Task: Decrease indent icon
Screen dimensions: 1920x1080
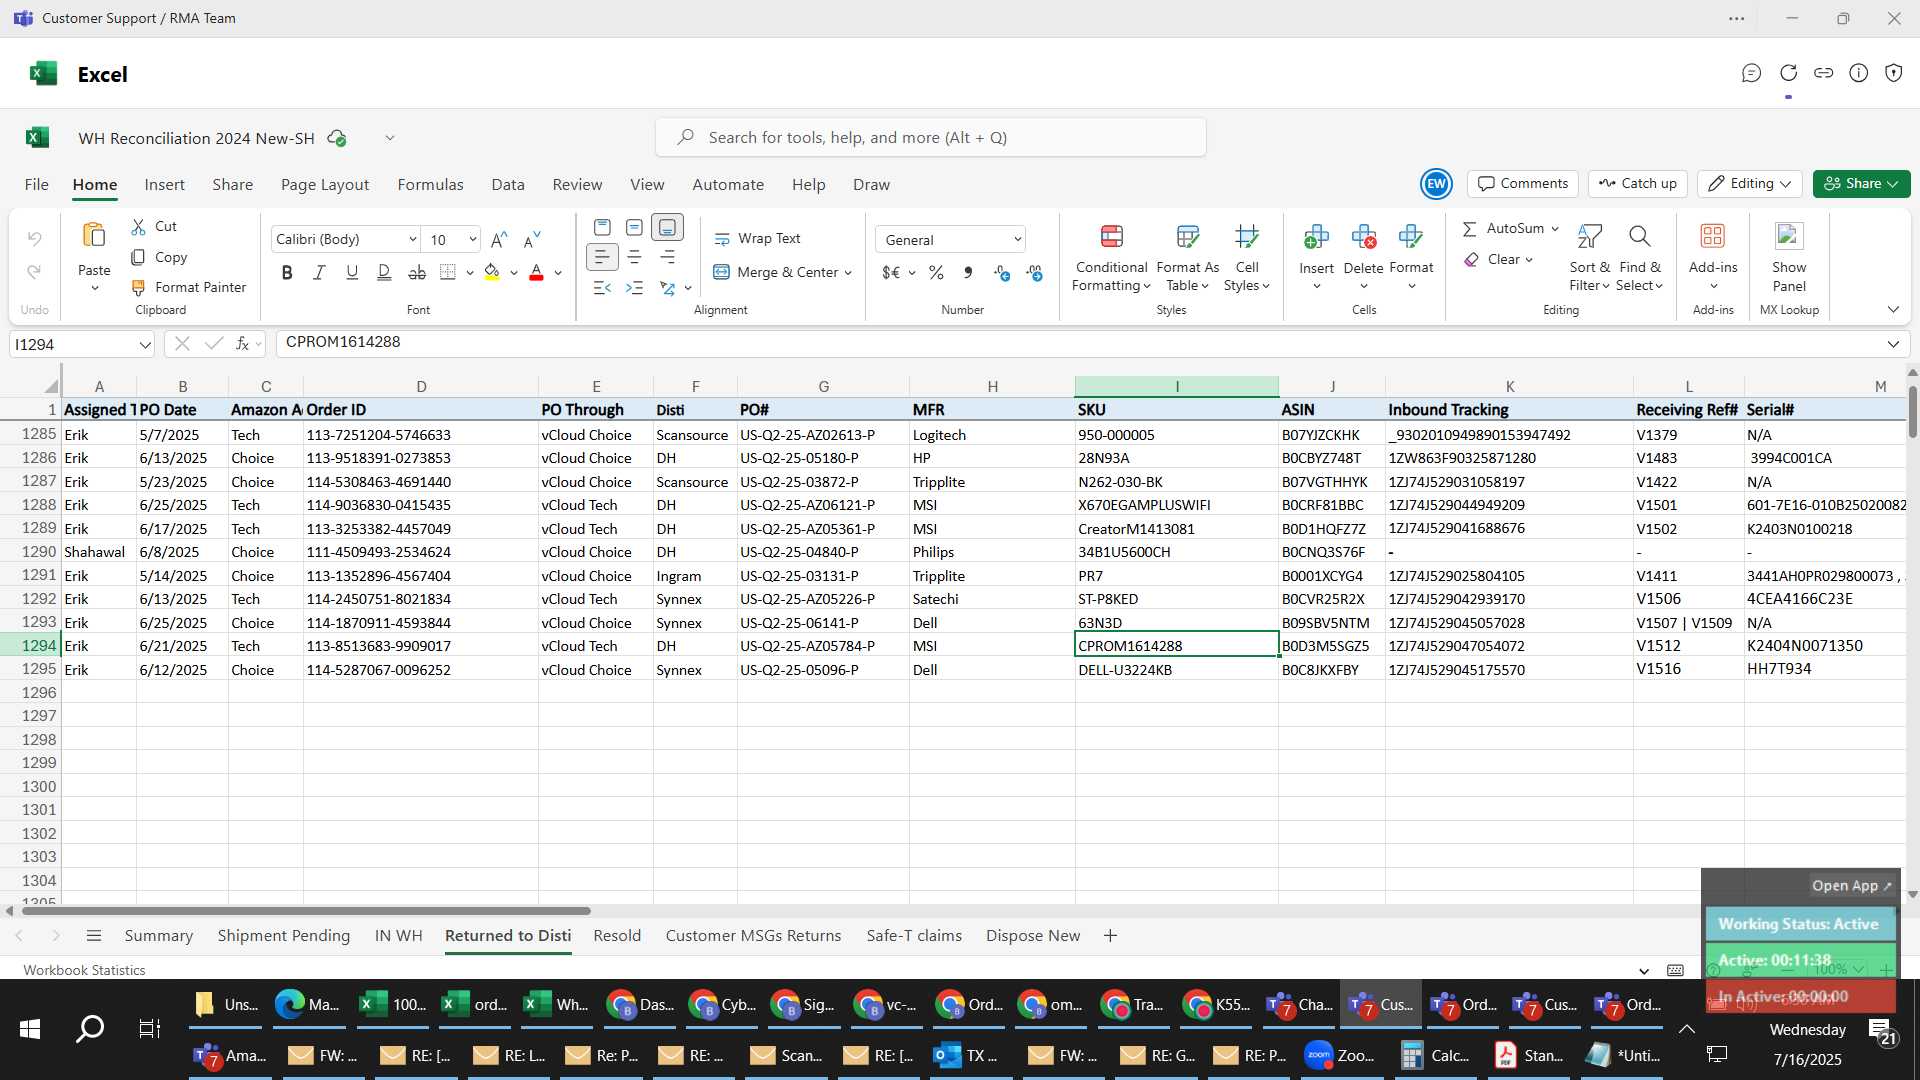Action: point(602,288)
